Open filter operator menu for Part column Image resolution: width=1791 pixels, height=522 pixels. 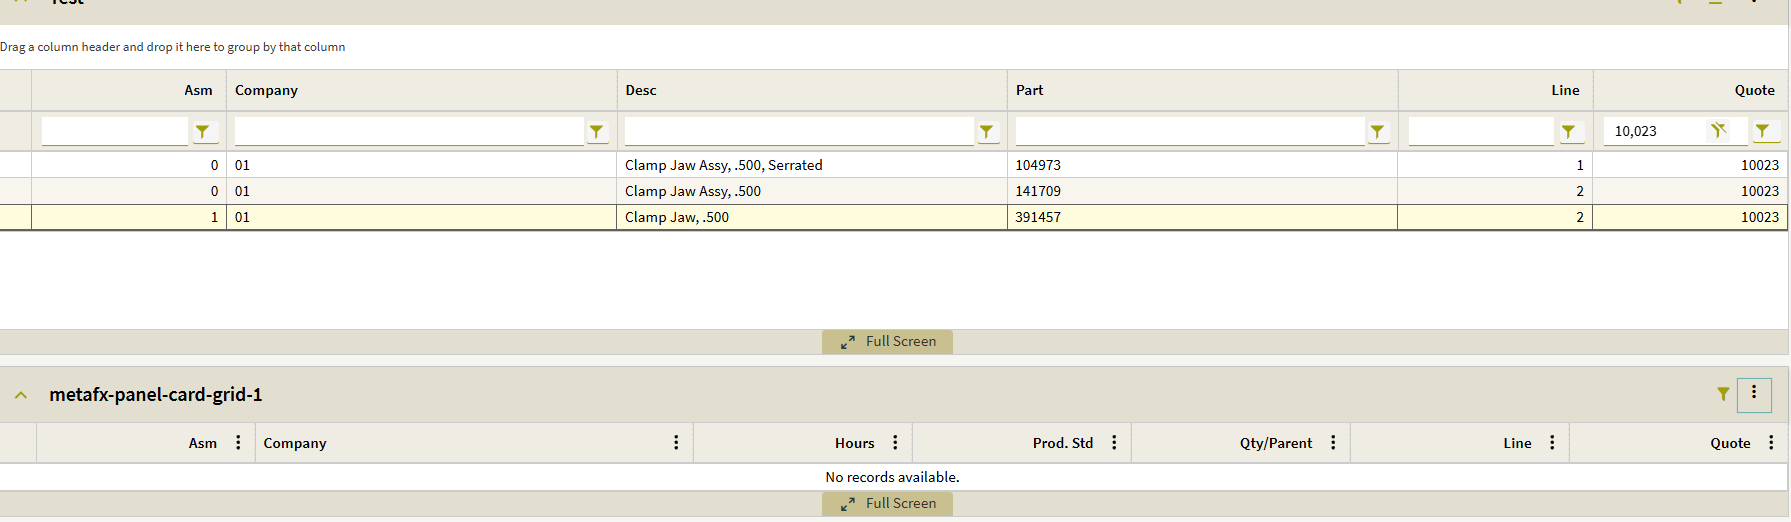1377,131
